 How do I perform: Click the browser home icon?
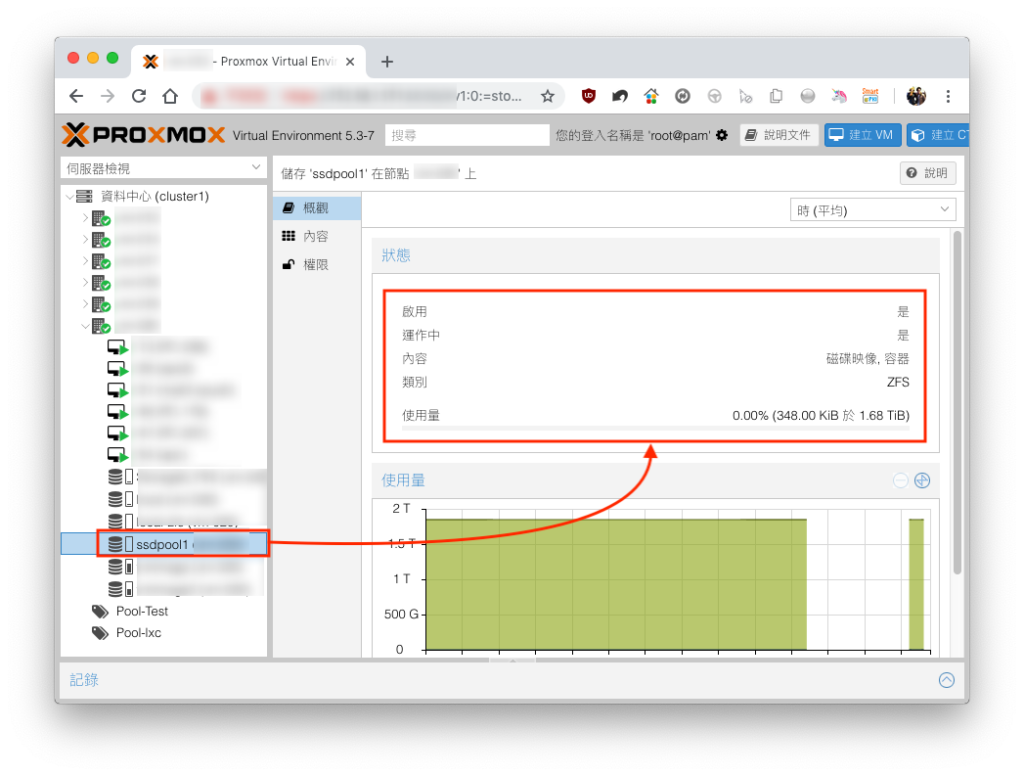click(170, 96)
